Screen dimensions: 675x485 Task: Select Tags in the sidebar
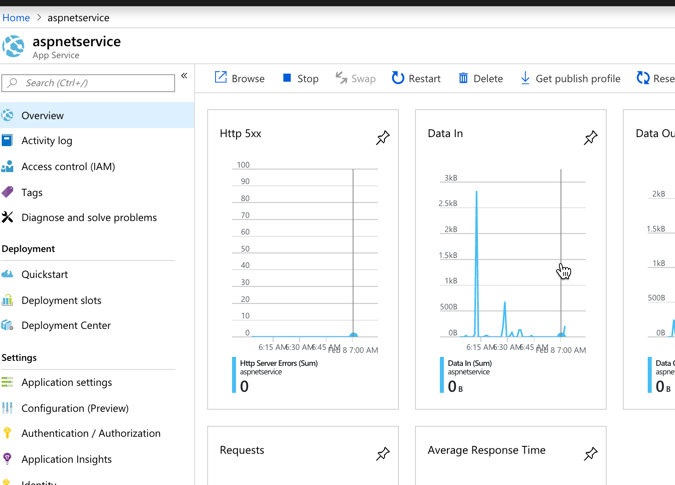point(32,192)
